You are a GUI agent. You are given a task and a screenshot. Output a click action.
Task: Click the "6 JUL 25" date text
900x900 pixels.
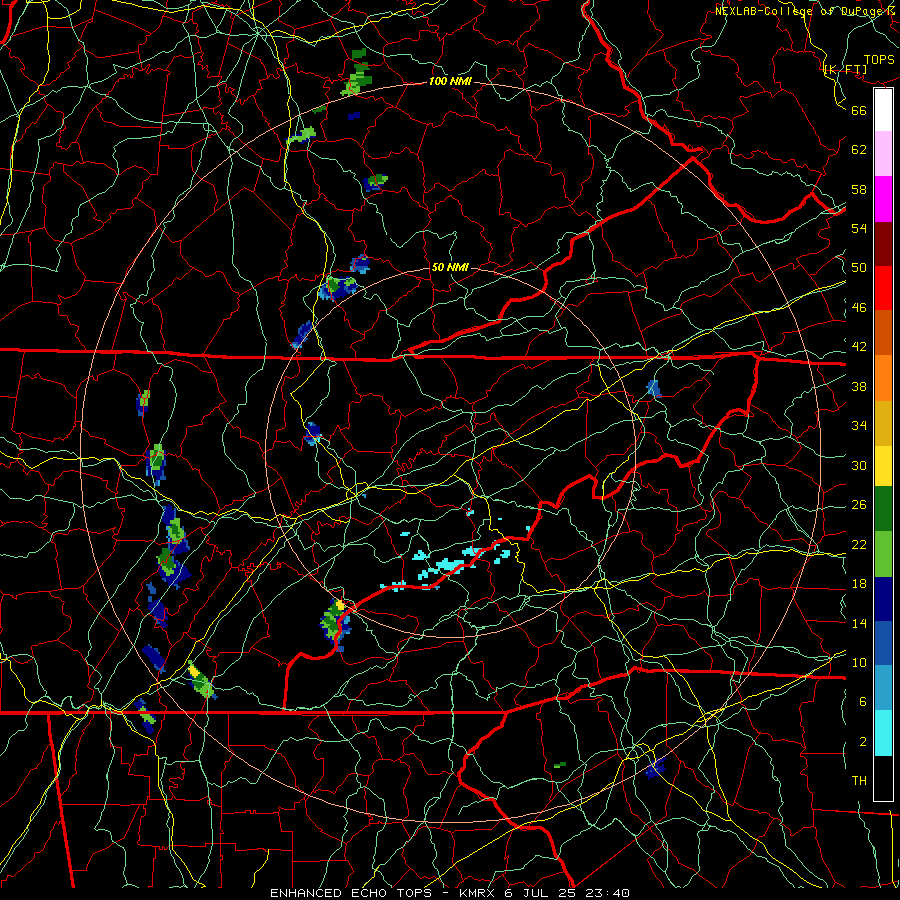click(541, 893)
